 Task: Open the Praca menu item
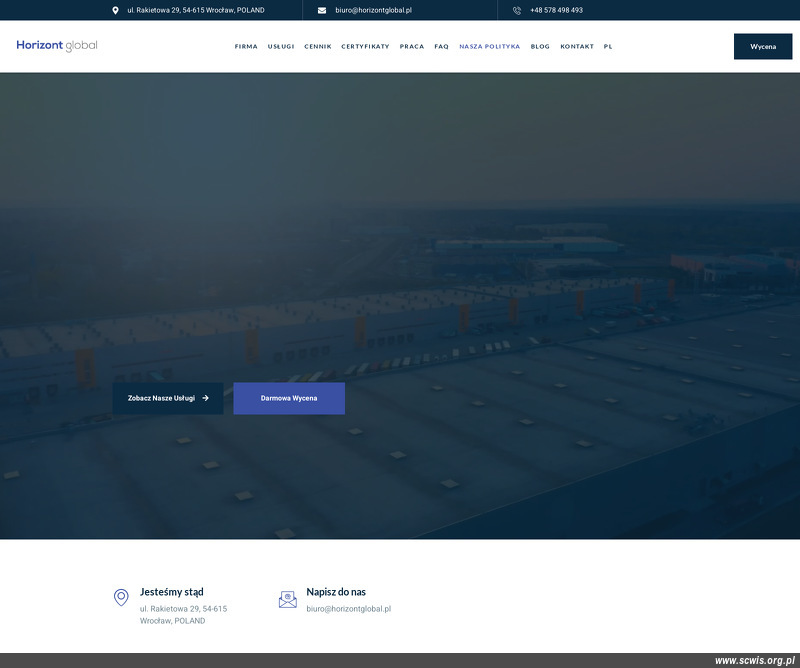point(412,46)
